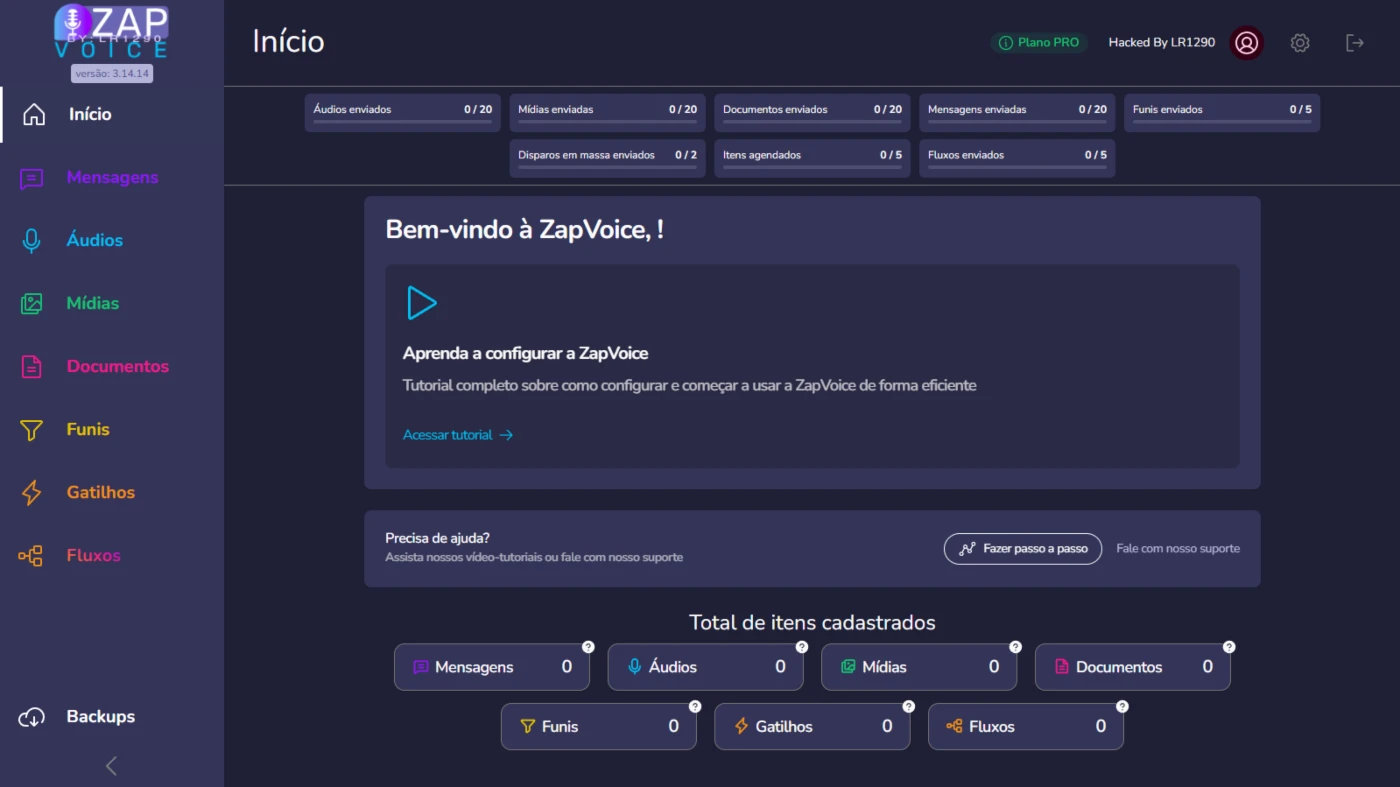Collapse the sidebar with the chevron arrow
Image resolution: width=1400 pixels, height=787 pixels.
tap(111, 766)
